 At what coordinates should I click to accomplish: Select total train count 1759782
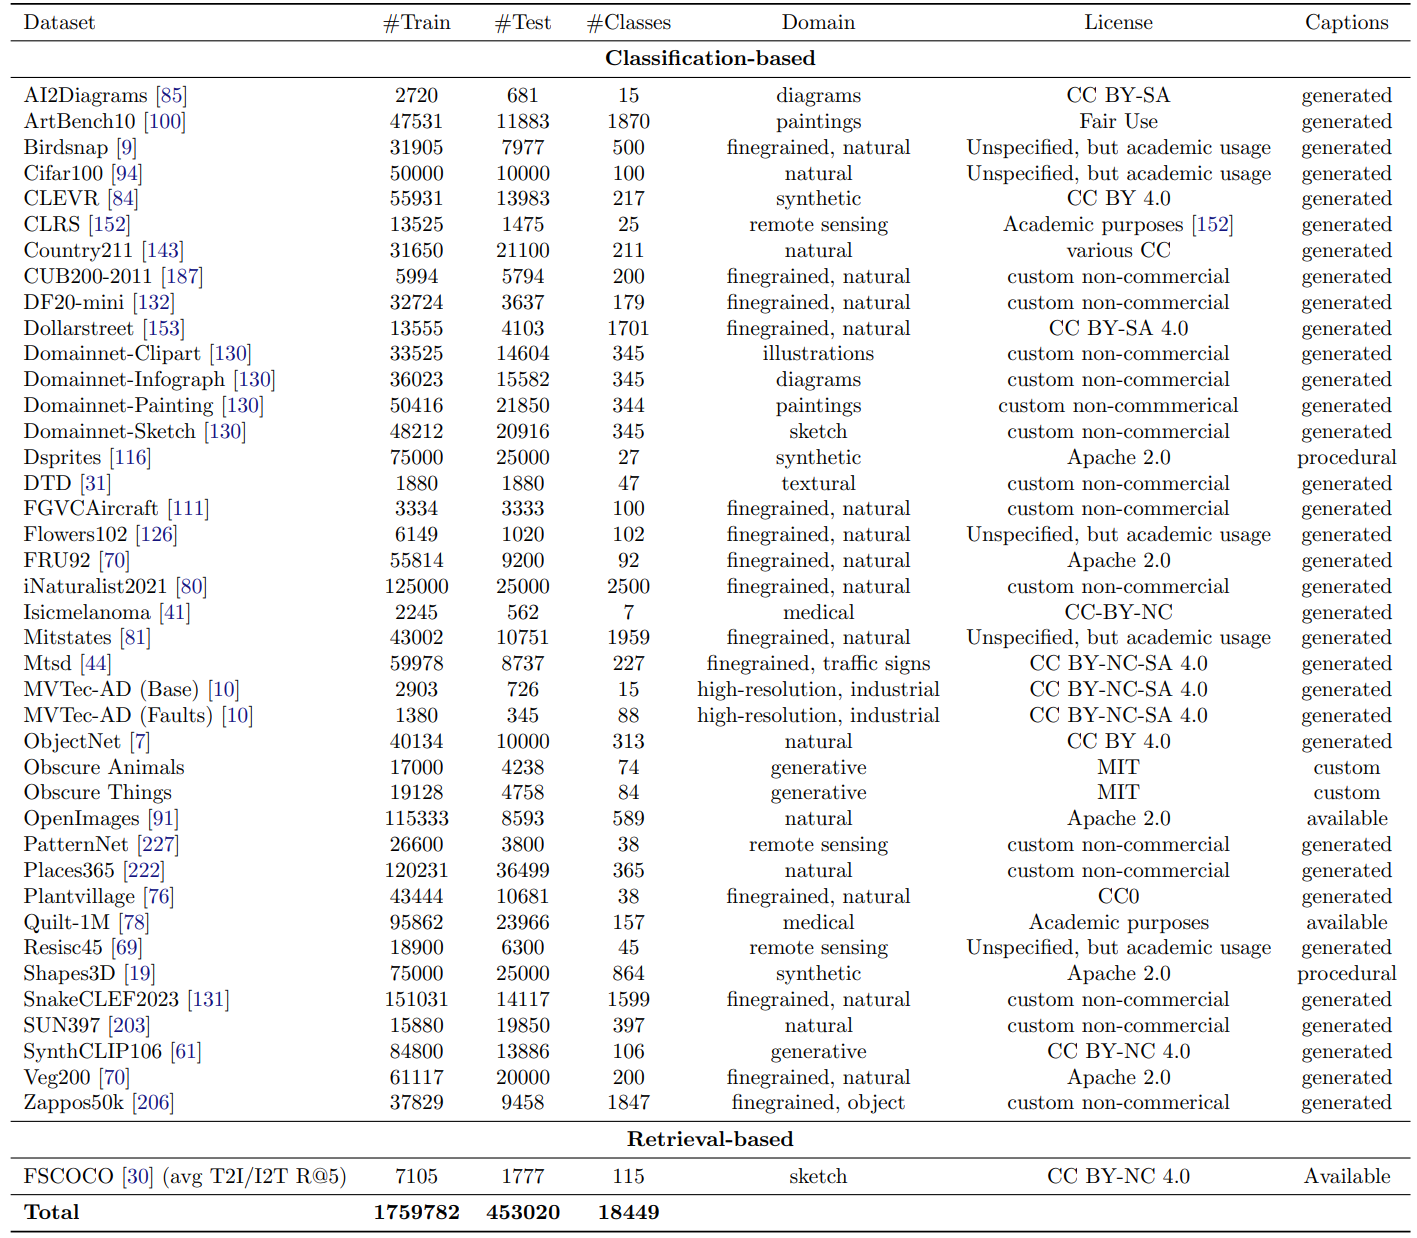[x=417, y=1212]
